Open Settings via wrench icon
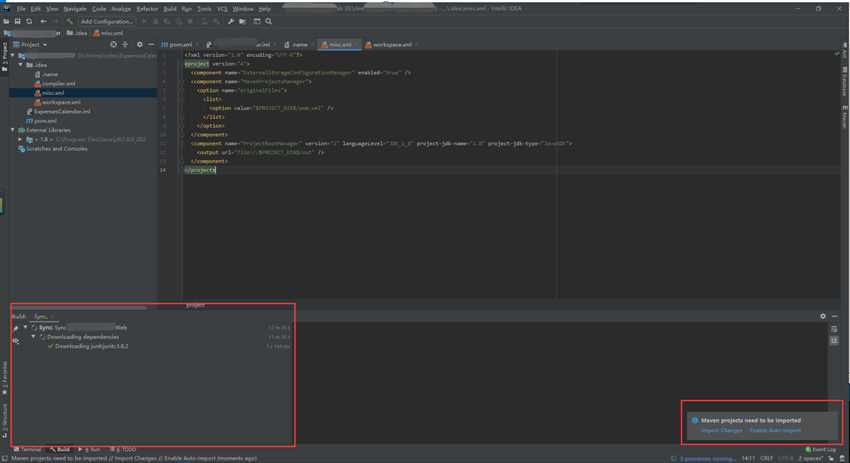 tap(231, 22)
